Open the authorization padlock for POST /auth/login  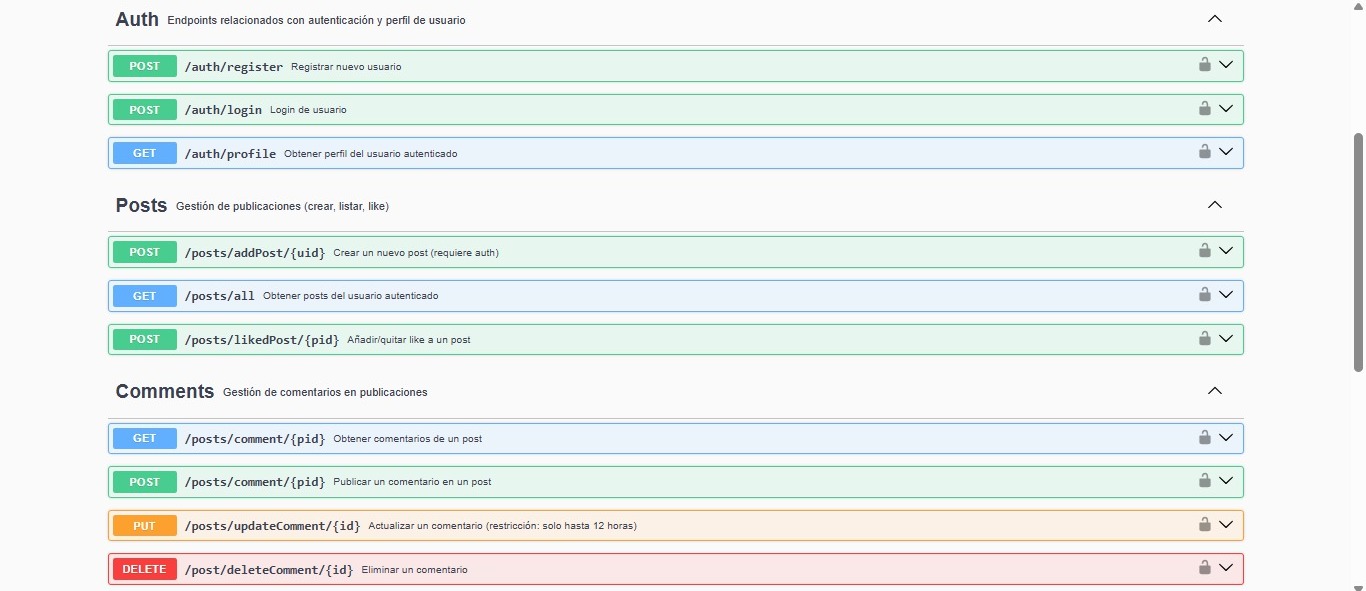1204,108
